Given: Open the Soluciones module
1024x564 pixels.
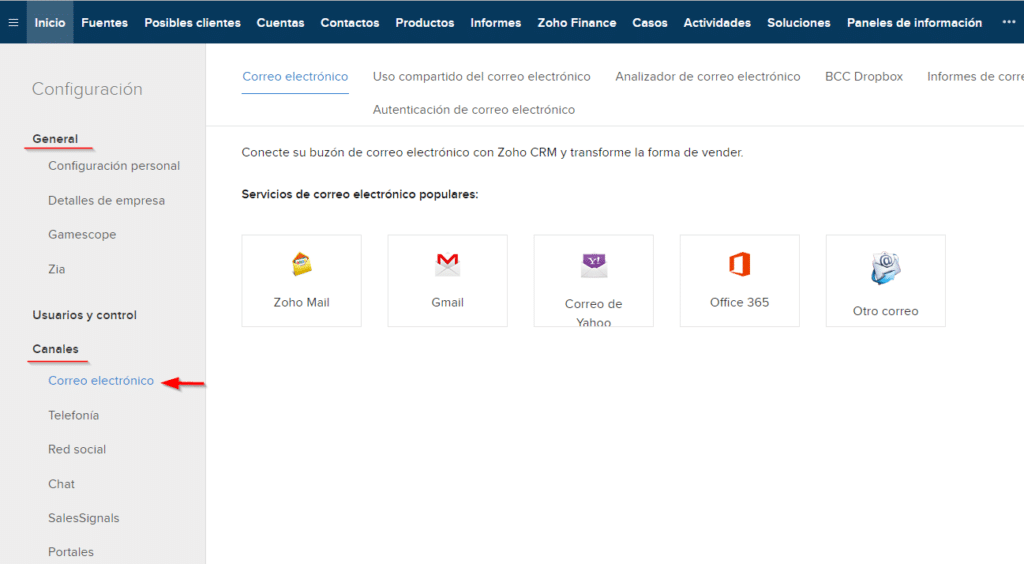Looking at the screenshot, I should 799,22.
